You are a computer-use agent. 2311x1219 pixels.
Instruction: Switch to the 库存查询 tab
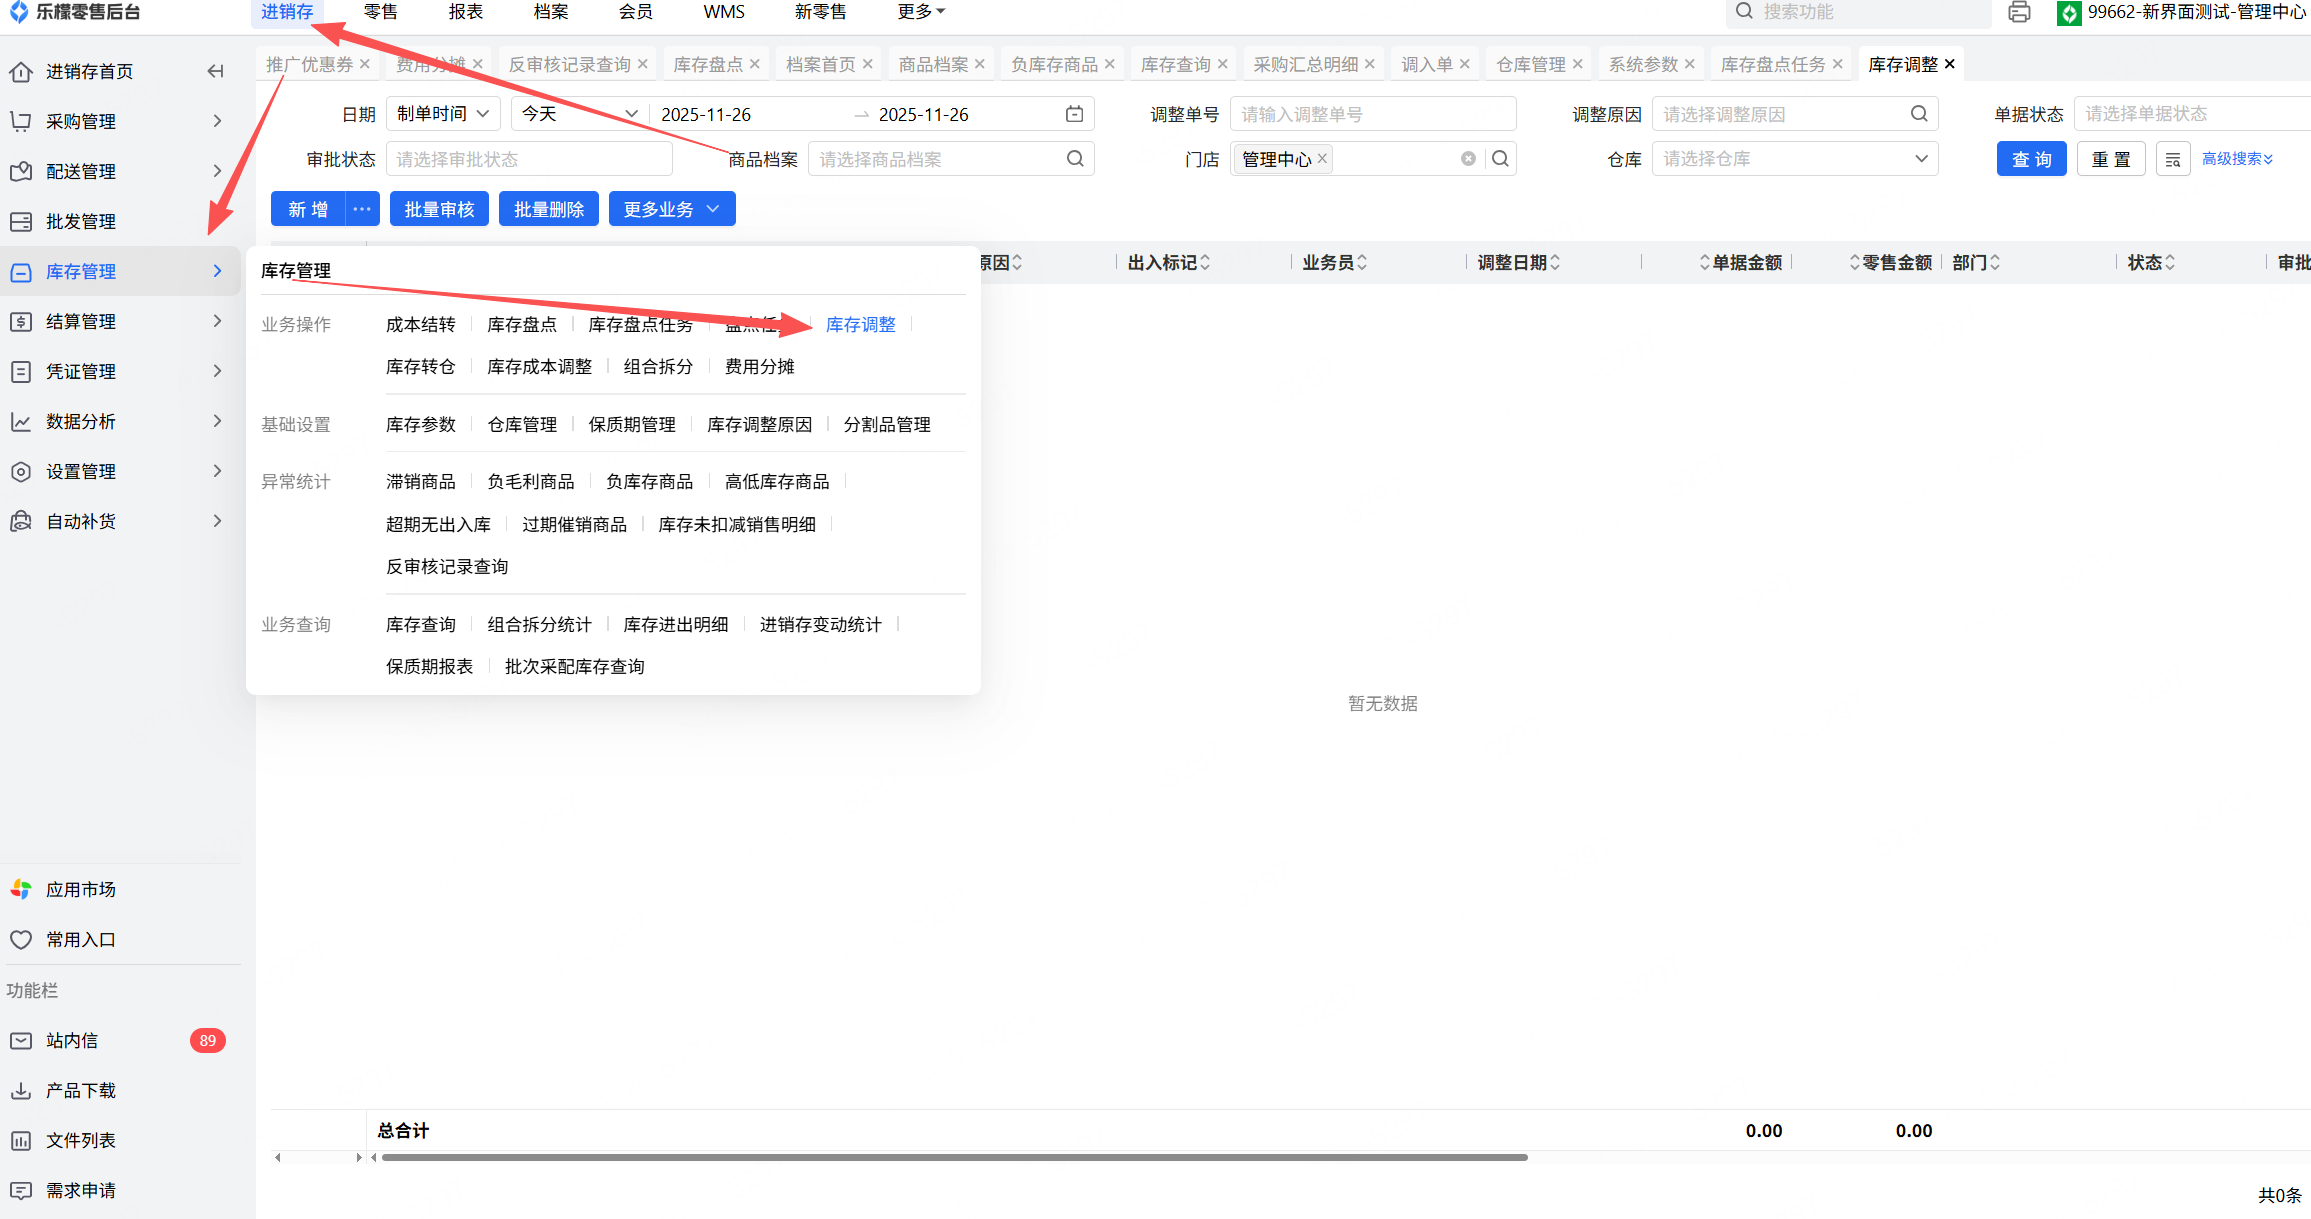coord(1175,64)
